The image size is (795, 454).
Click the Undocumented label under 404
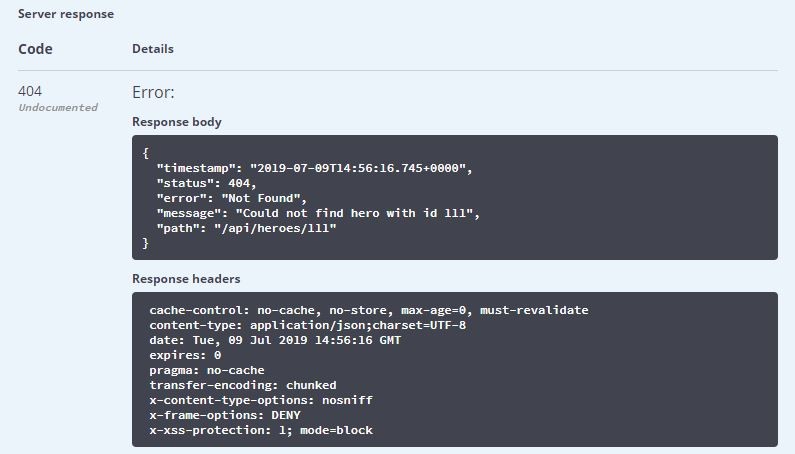point(58,108)
